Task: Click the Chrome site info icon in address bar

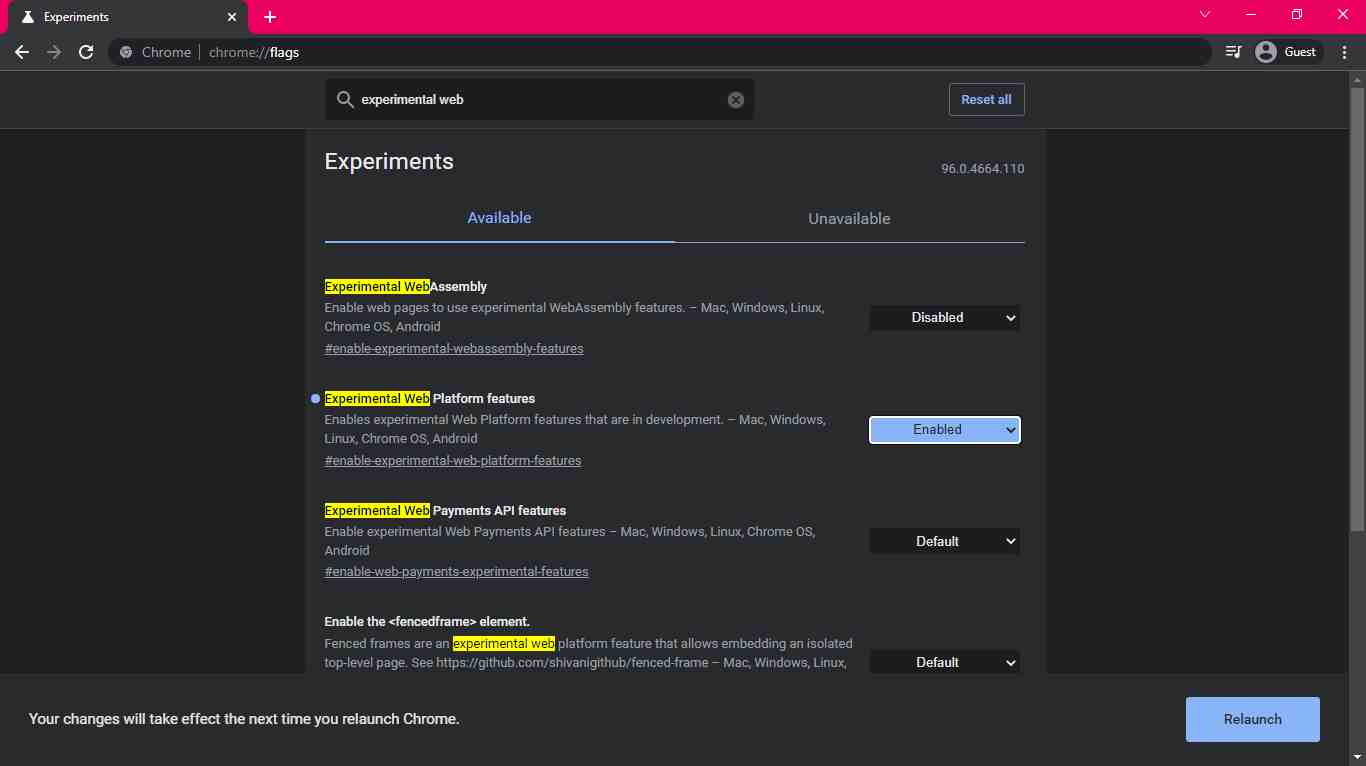Action: (126, 52)
